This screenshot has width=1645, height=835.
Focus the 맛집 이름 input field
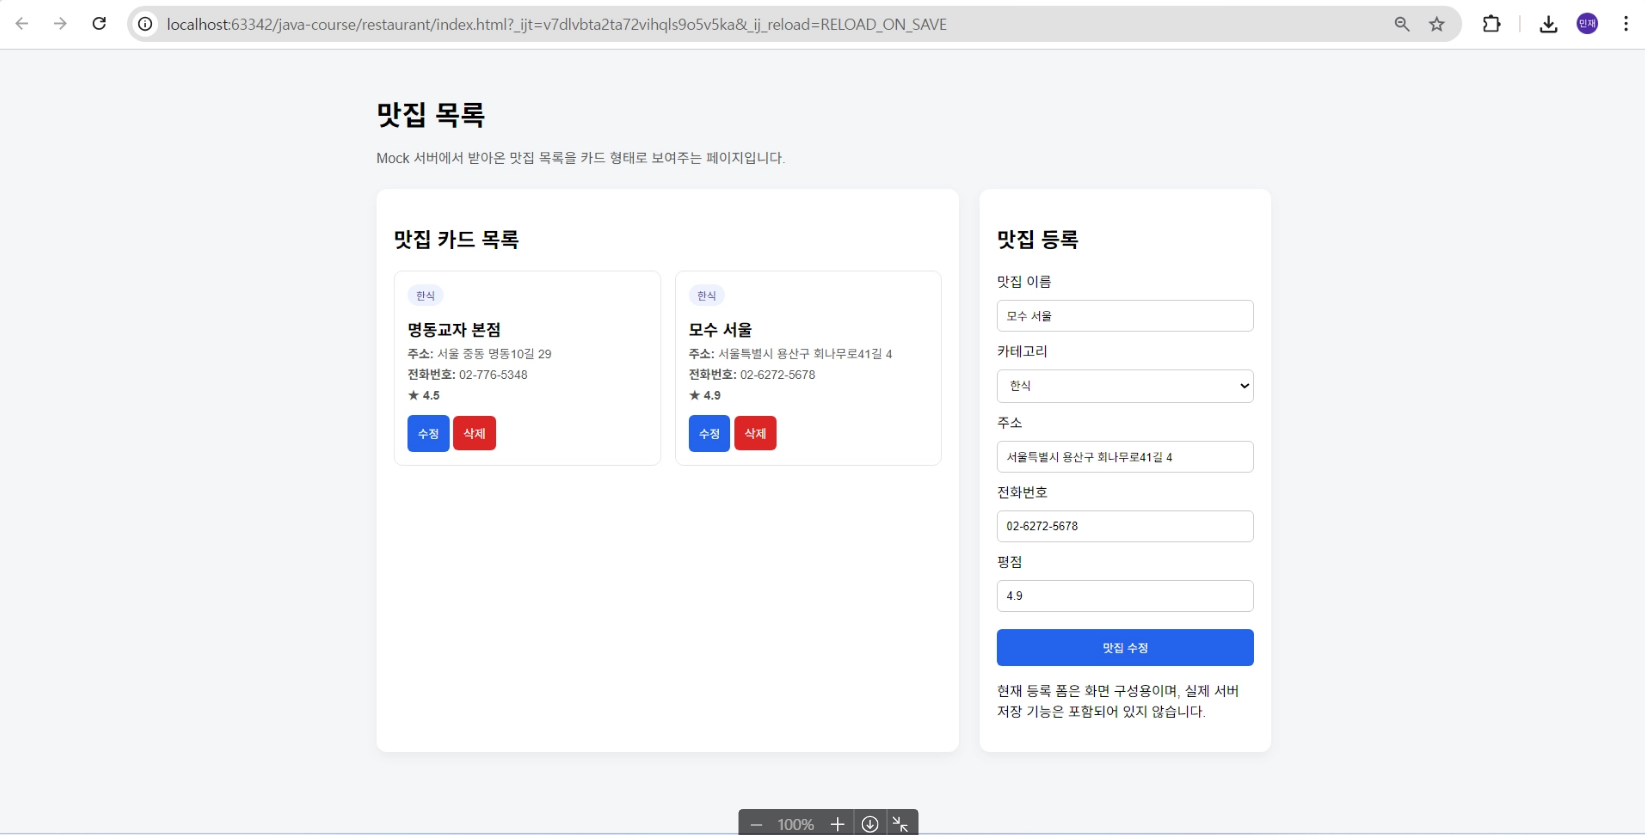tap(1125, 316)
